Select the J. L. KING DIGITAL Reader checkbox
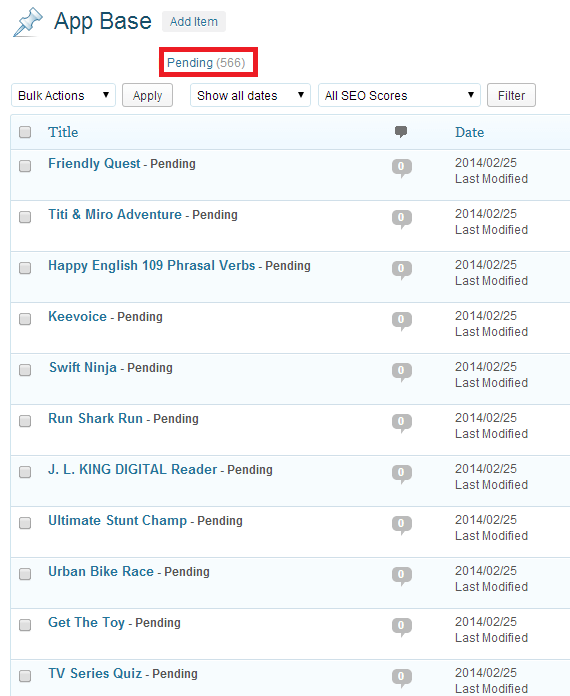 pyautogui.click(x=25, y=472)
